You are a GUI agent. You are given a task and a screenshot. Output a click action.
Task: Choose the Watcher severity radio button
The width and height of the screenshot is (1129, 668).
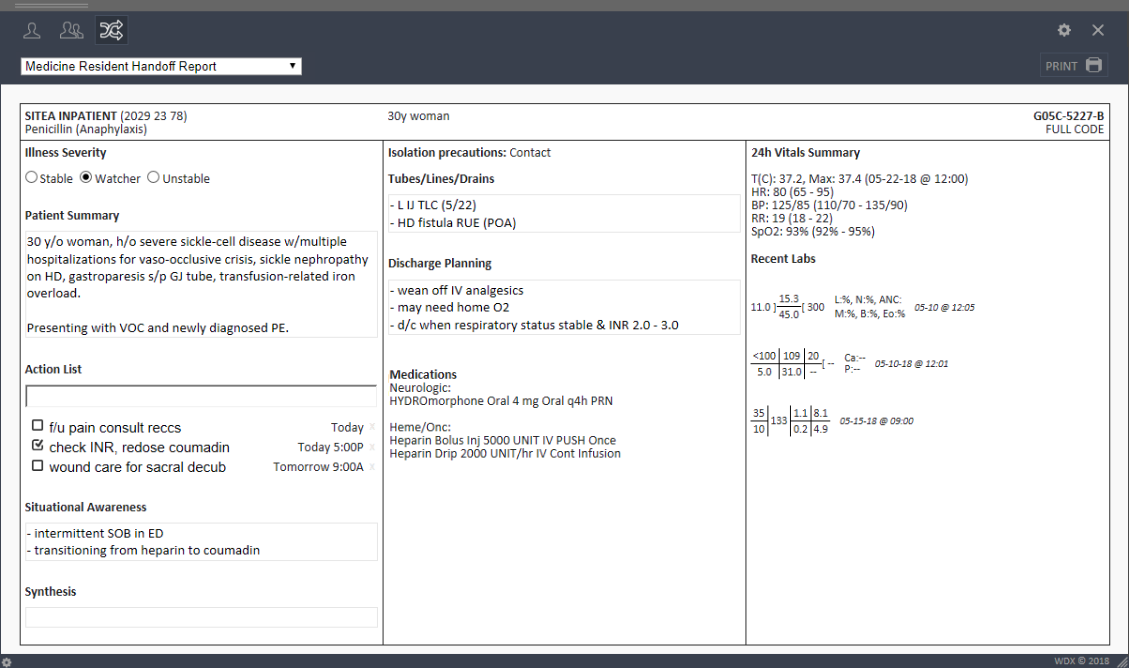coord(86,178)
